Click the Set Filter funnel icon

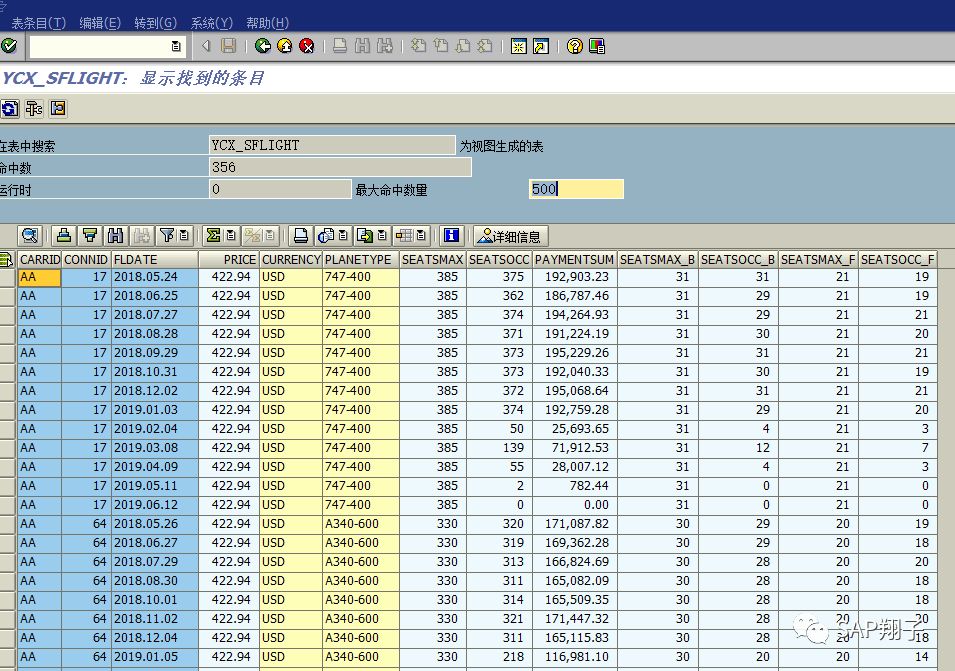coord(167,236)
